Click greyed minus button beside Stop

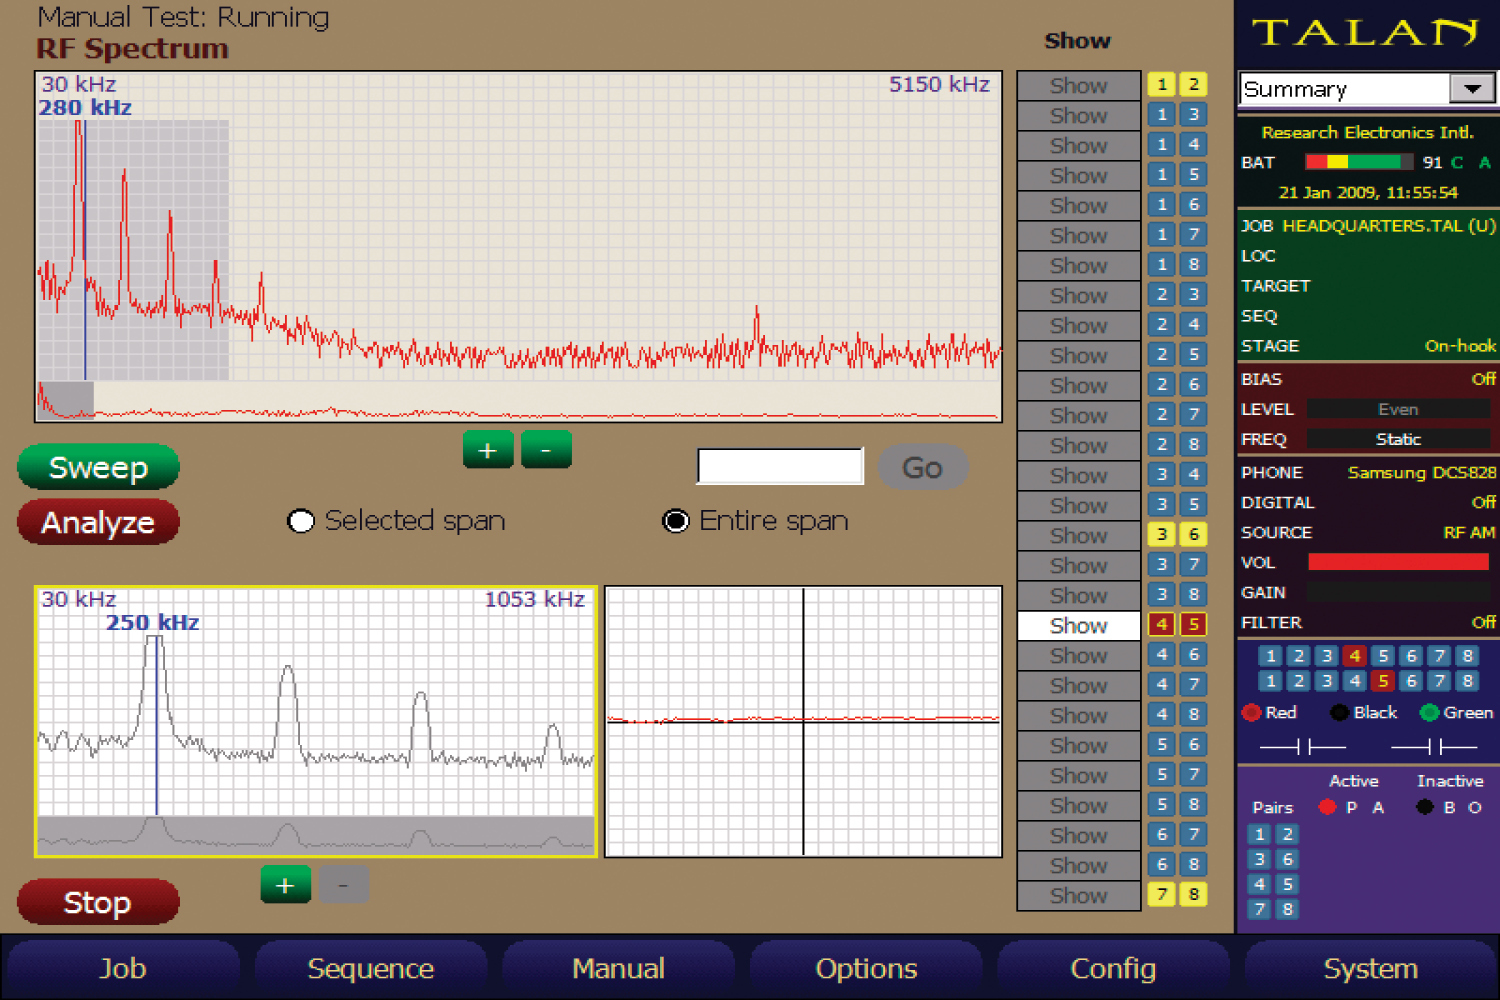point(343,885)
